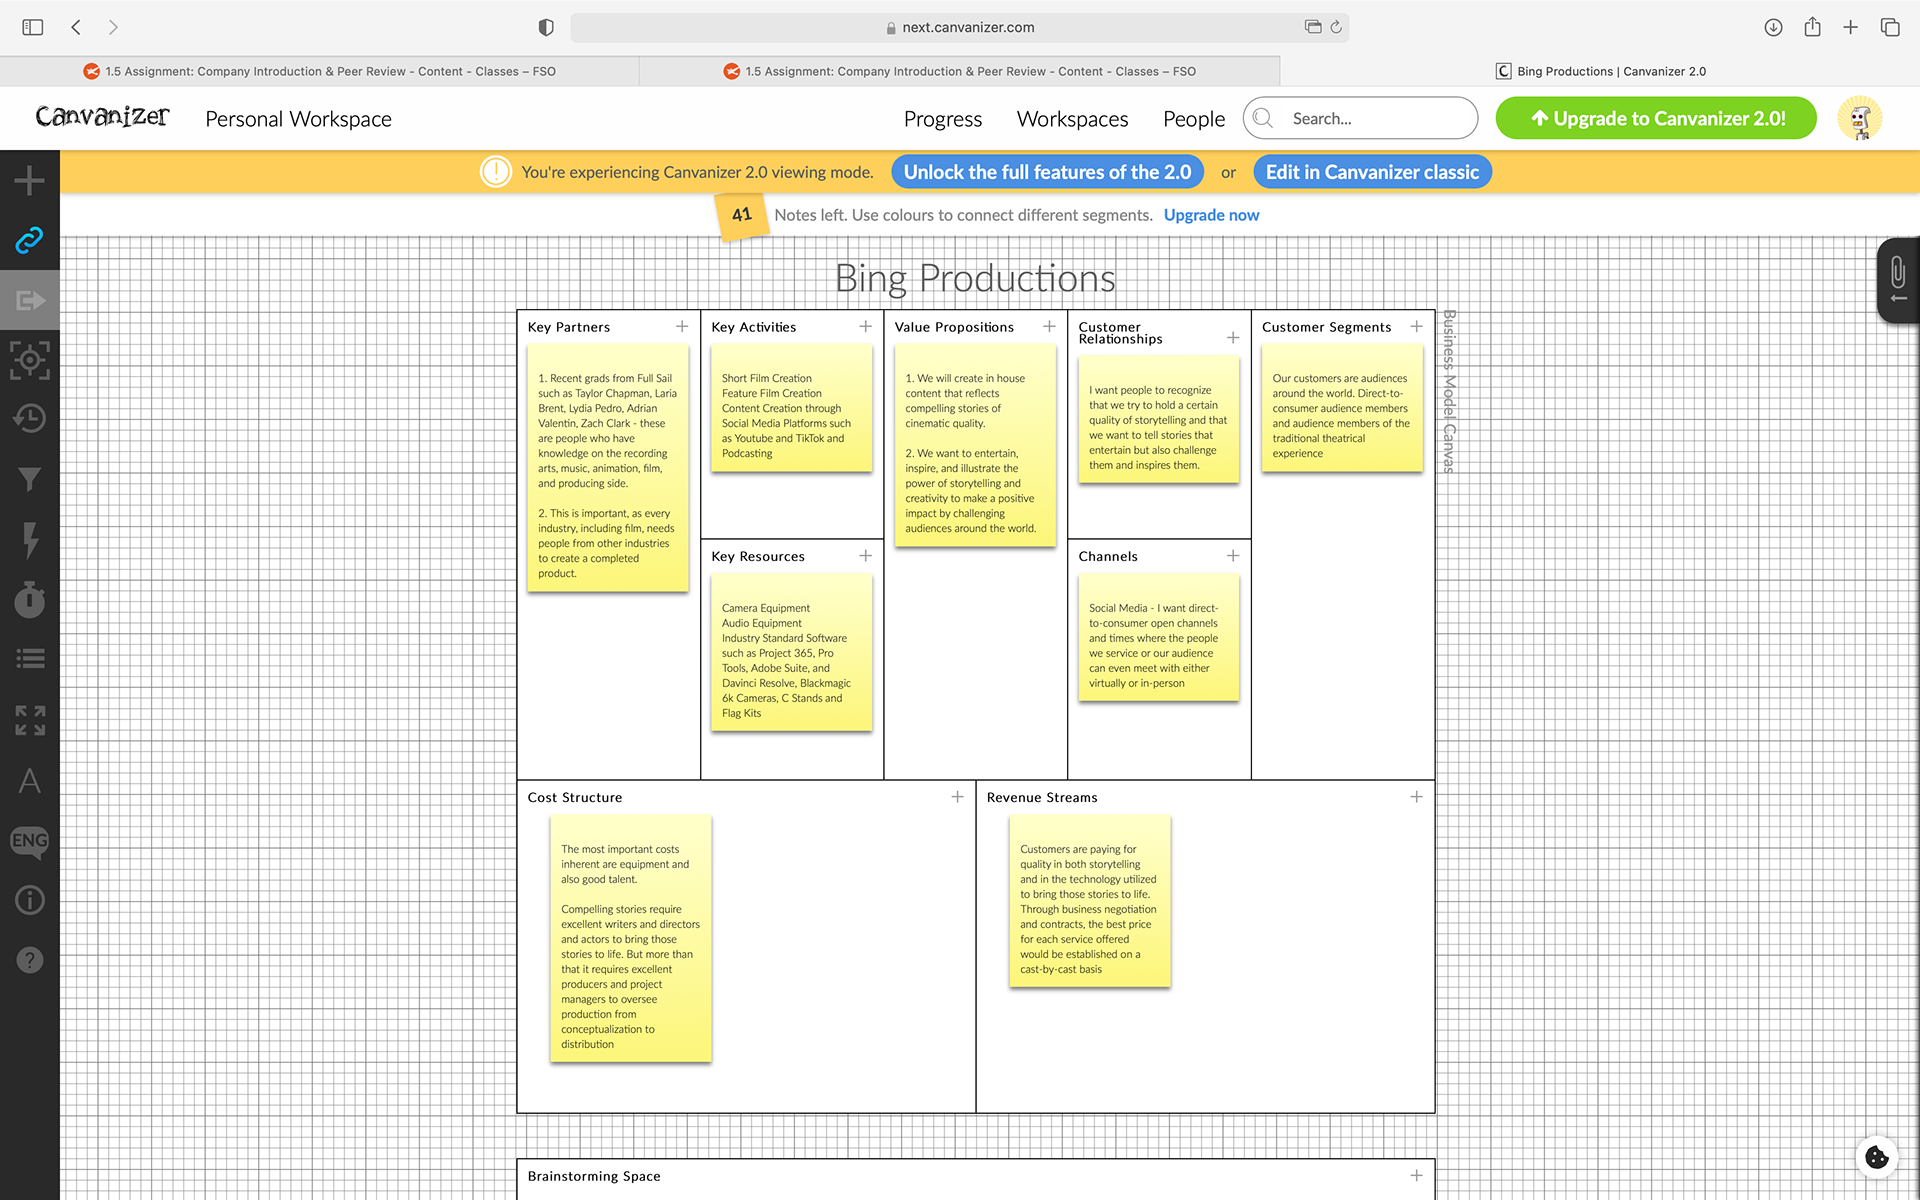The image size is (1920, 1200).
Task: Click Edit in Canvanizer classic button
Action: coord(1372,172)
